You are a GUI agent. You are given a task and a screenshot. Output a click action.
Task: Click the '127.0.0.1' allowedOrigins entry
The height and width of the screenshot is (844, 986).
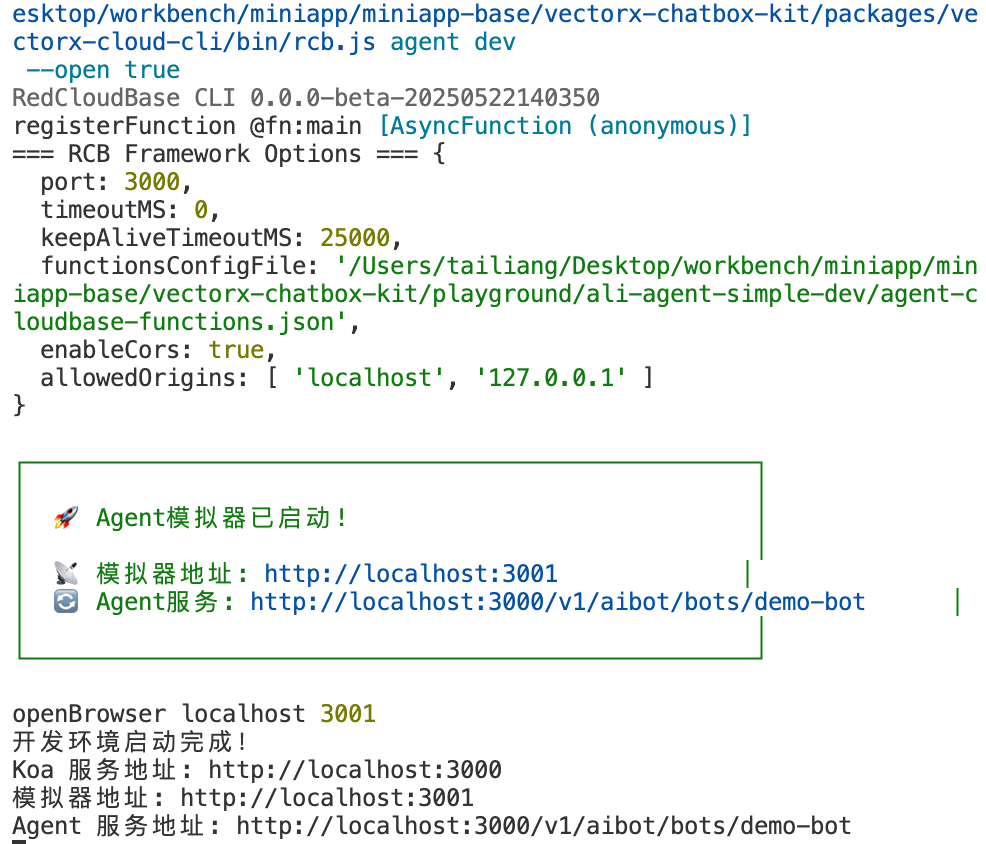[x=551, y=378]
